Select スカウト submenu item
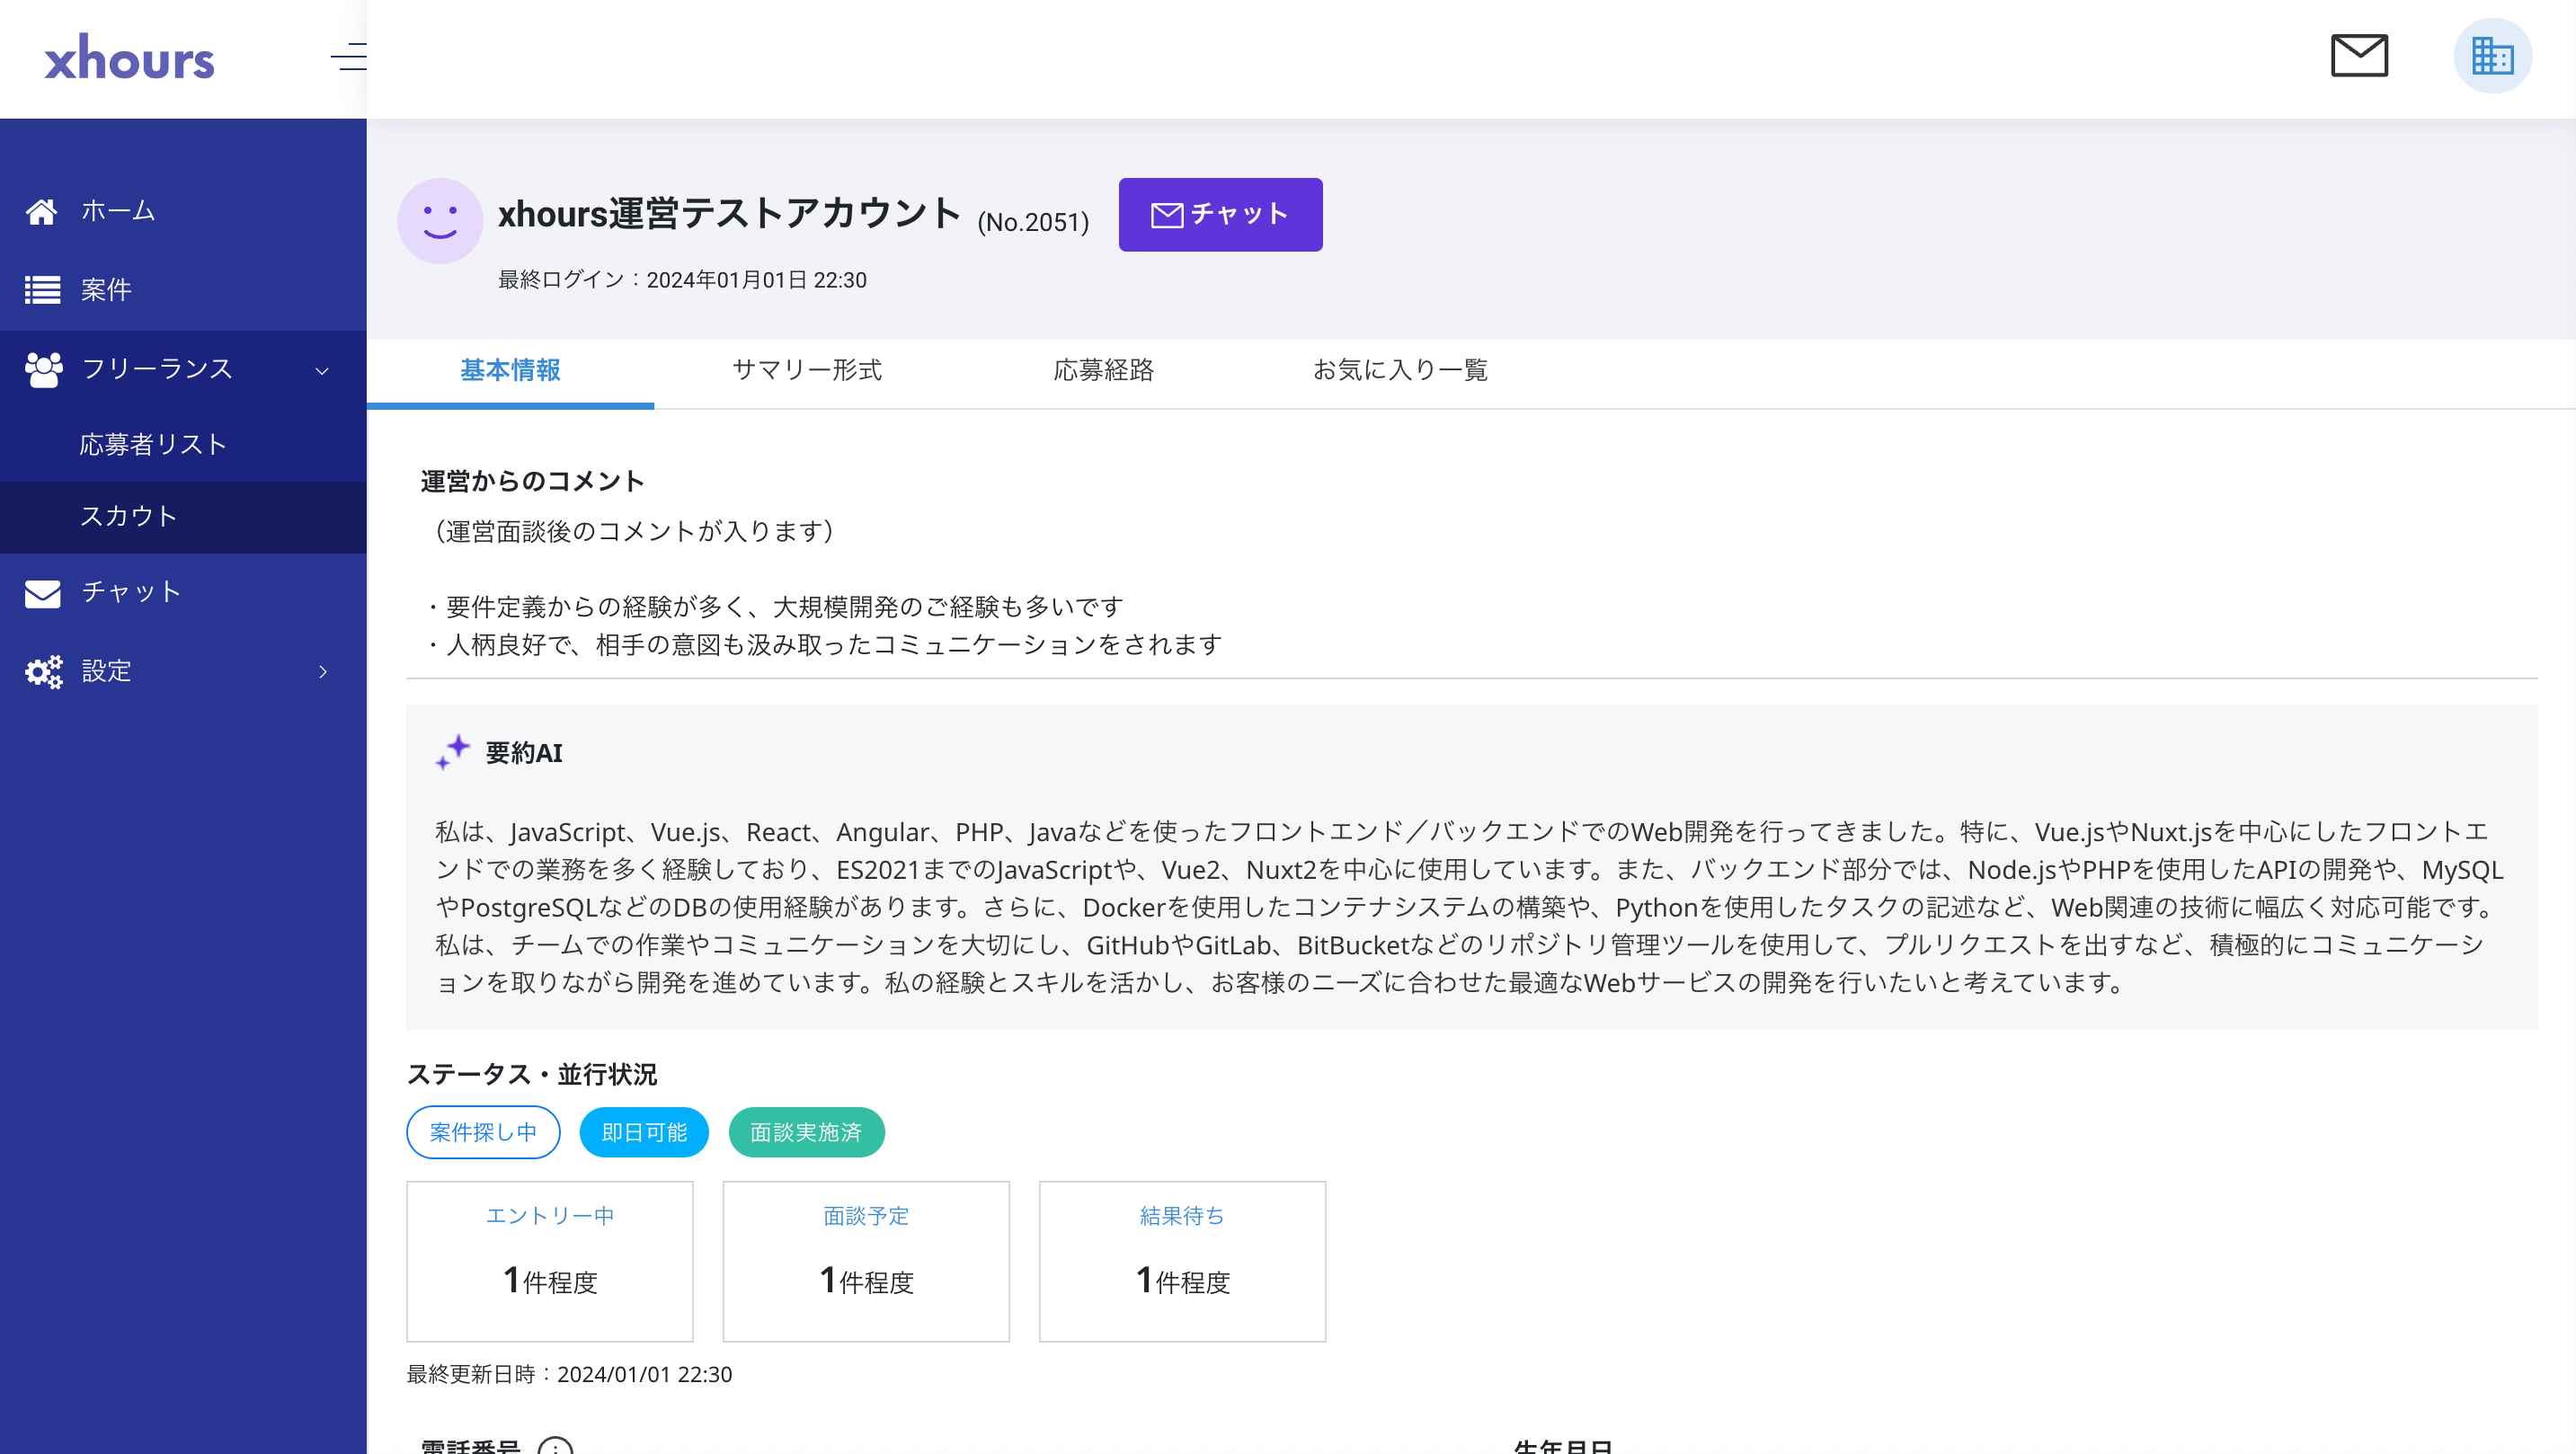This screenshot has height=1454, width=2576. [128, 516]
